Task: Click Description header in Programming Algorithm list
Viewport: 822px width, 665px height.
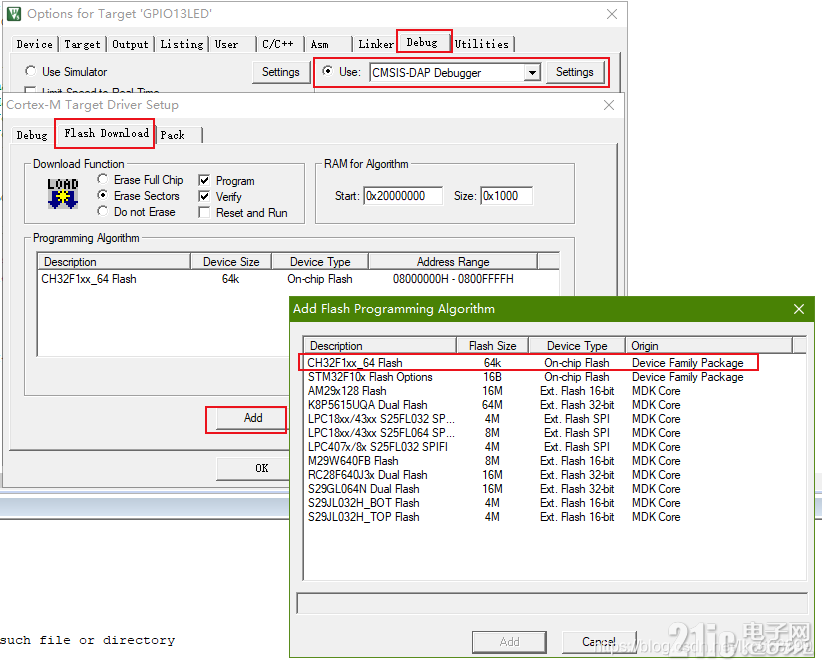Action: click(x=114, y=261)
